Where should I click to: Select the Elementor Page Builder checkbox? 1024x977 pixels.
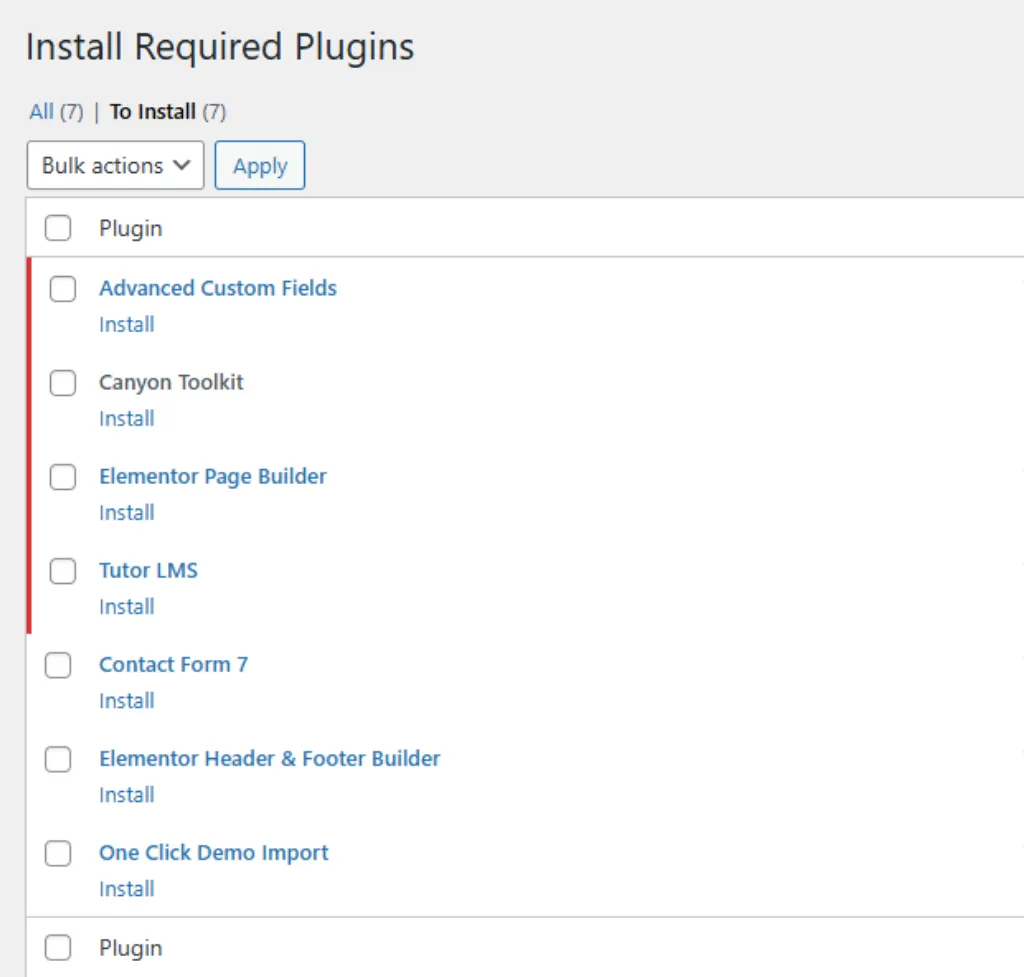click(x=63, y=477)
